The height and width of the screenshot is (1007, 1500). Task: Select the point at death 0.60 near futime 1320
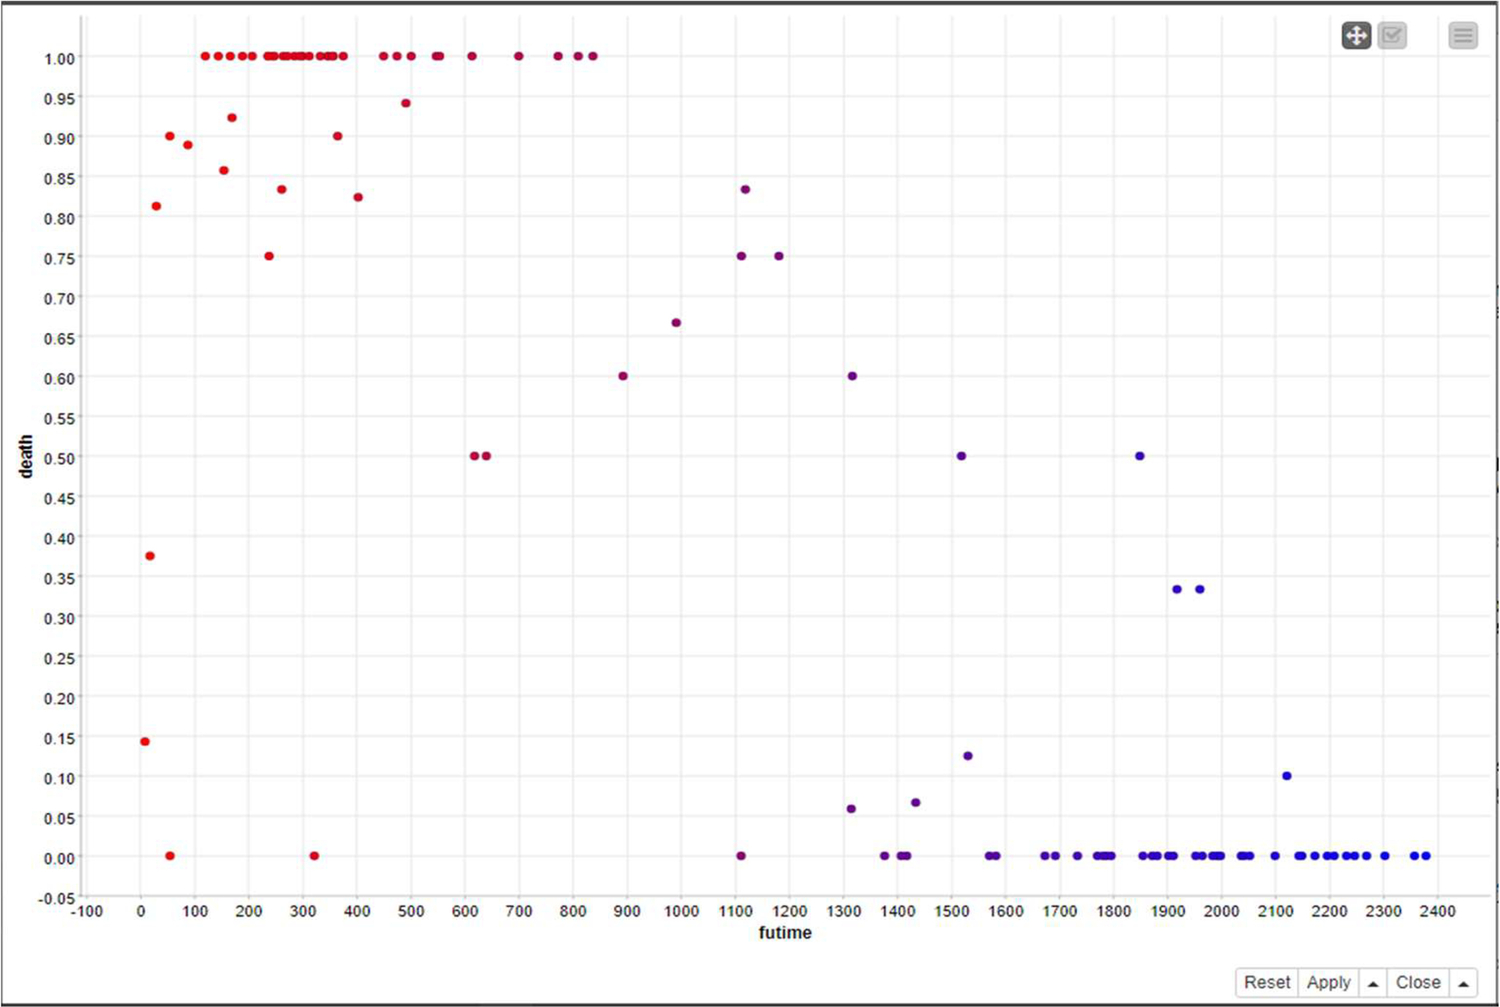852,376
